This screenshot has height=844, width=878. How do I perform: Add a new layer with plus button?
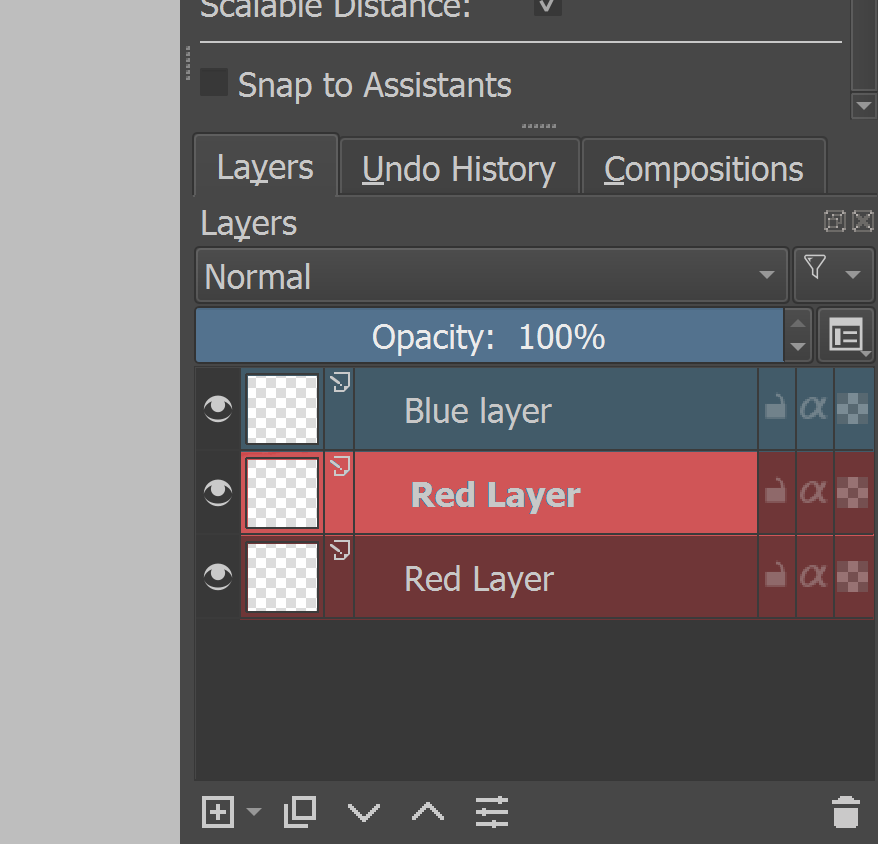pyautogui.click(x=218, y=812)
